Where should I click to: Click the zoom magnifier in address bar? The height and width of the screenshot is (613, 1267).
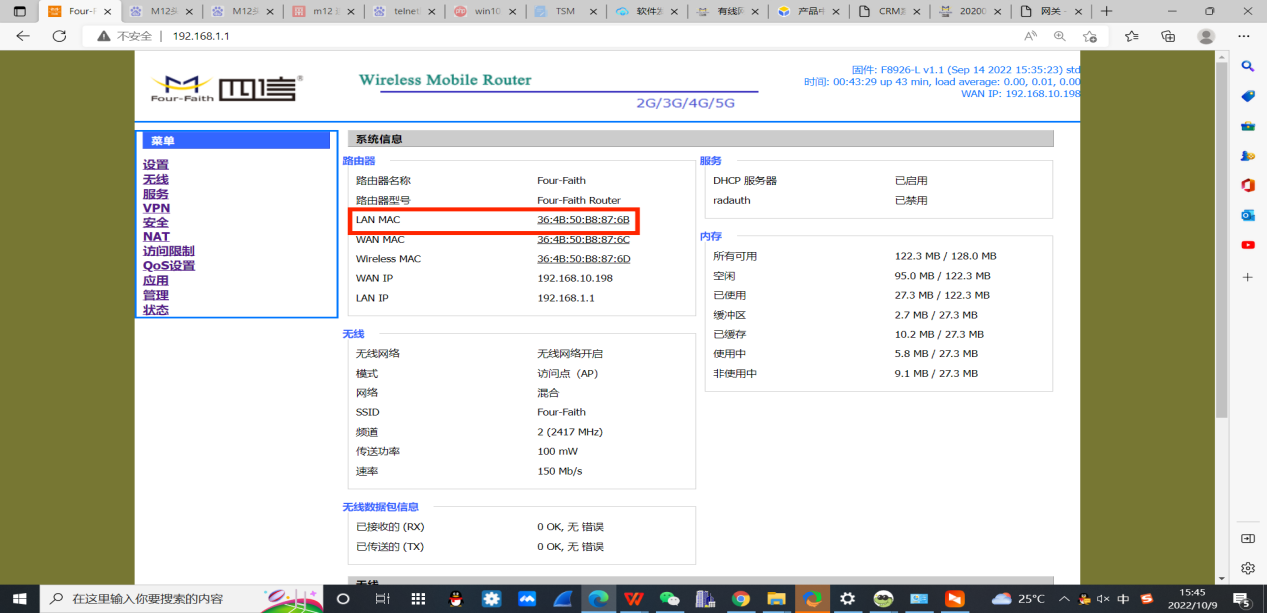pos(1060,36)
